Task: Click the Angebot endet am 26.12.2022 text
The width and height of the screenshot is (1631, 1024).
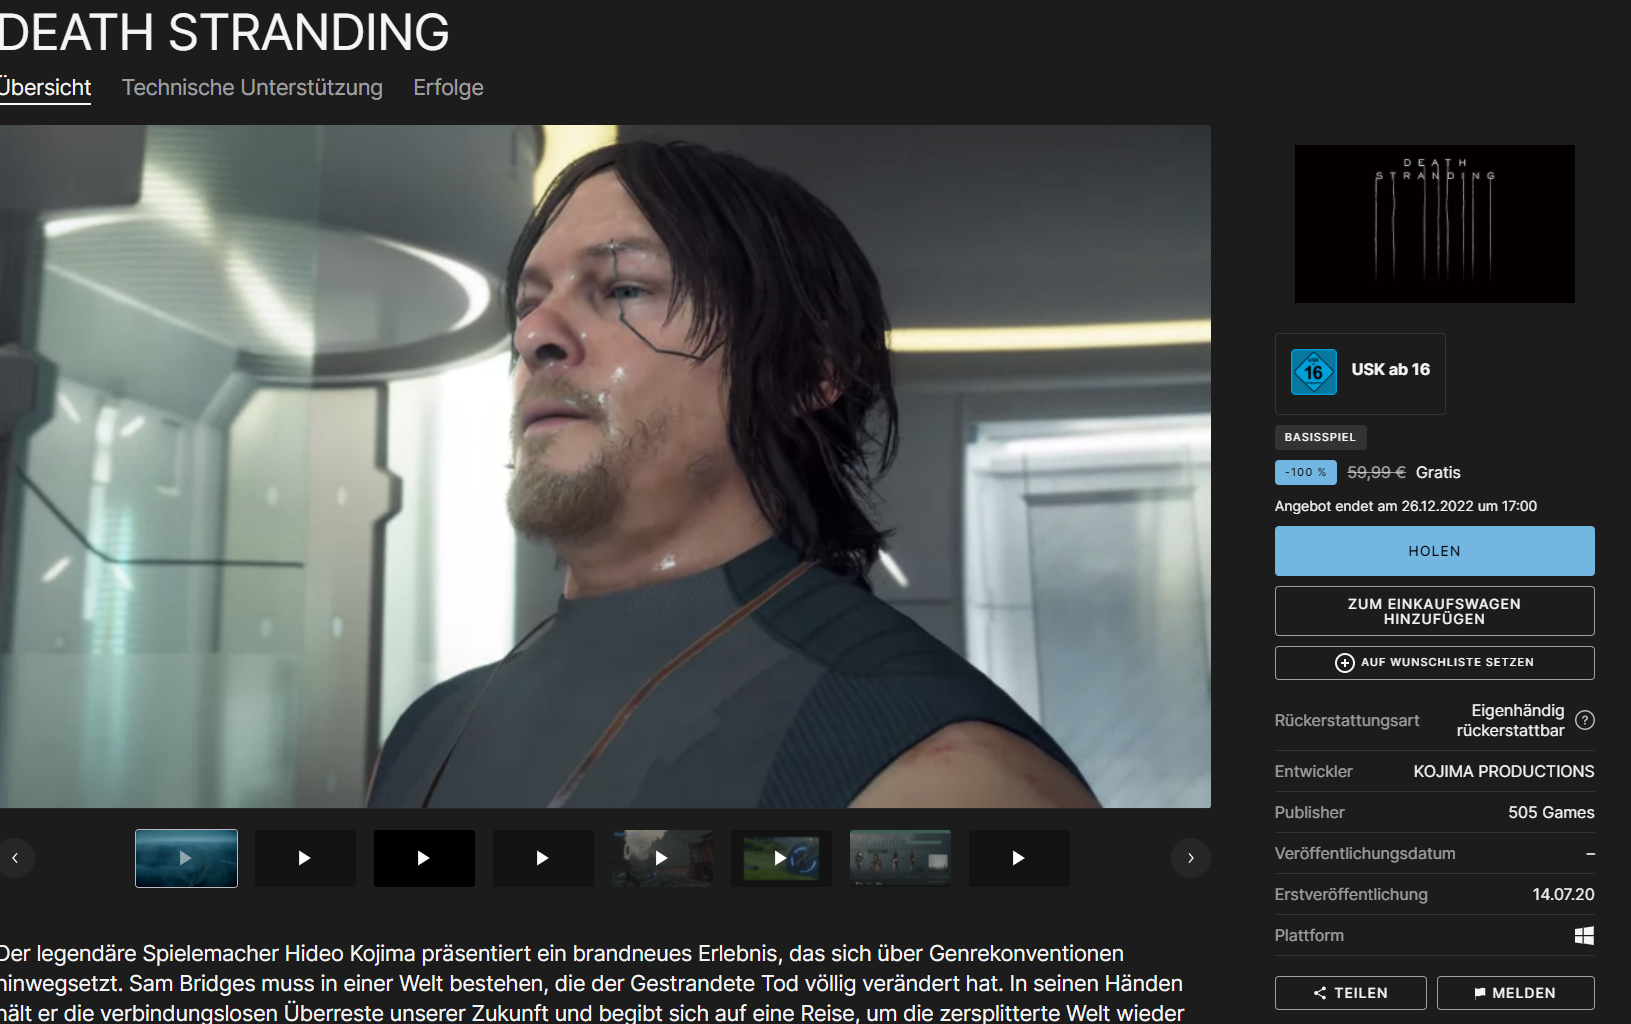Action: tap(1405, 506)
